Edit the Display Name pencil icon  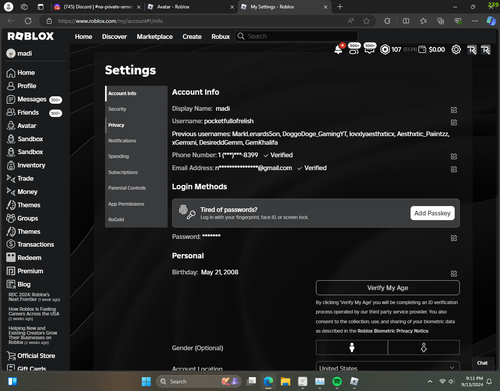tap(454, 110)
